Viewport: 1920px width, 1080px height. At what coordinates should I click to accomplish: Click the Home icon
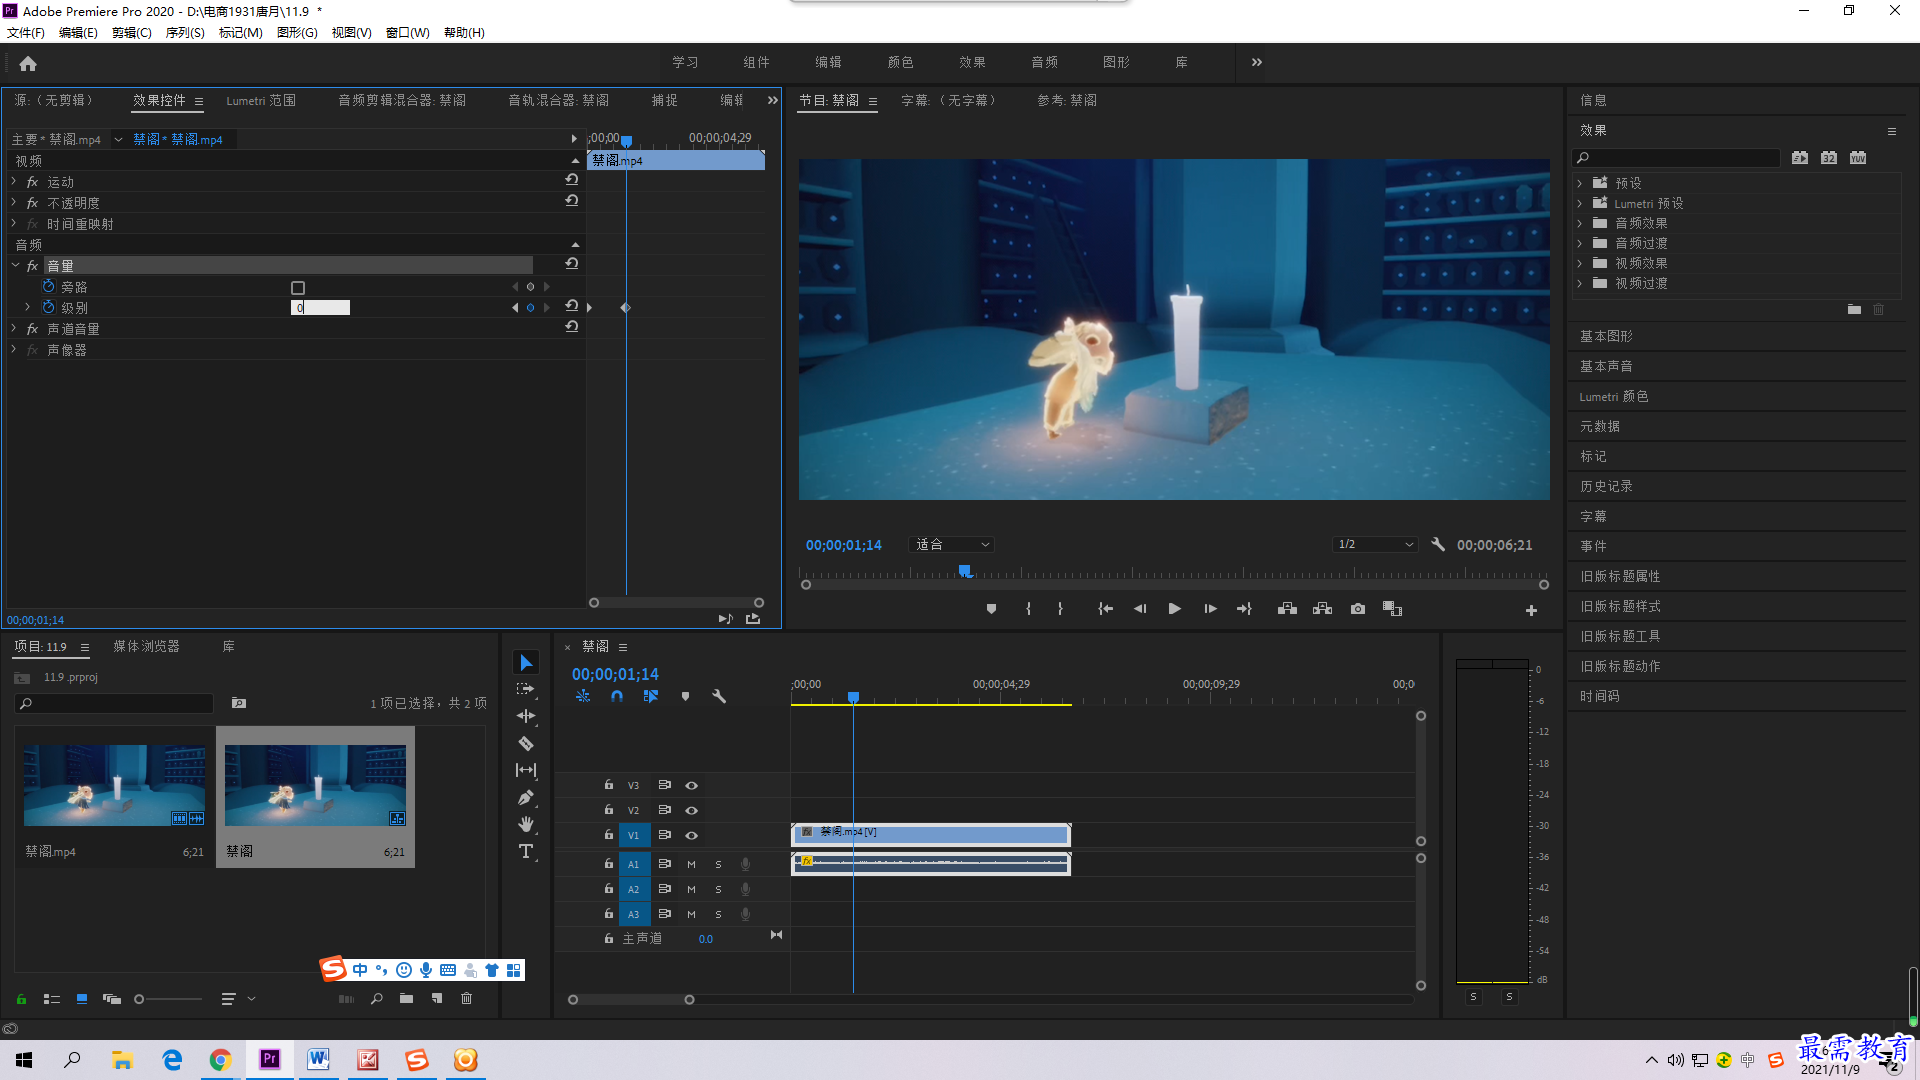[x=28, y=64]
